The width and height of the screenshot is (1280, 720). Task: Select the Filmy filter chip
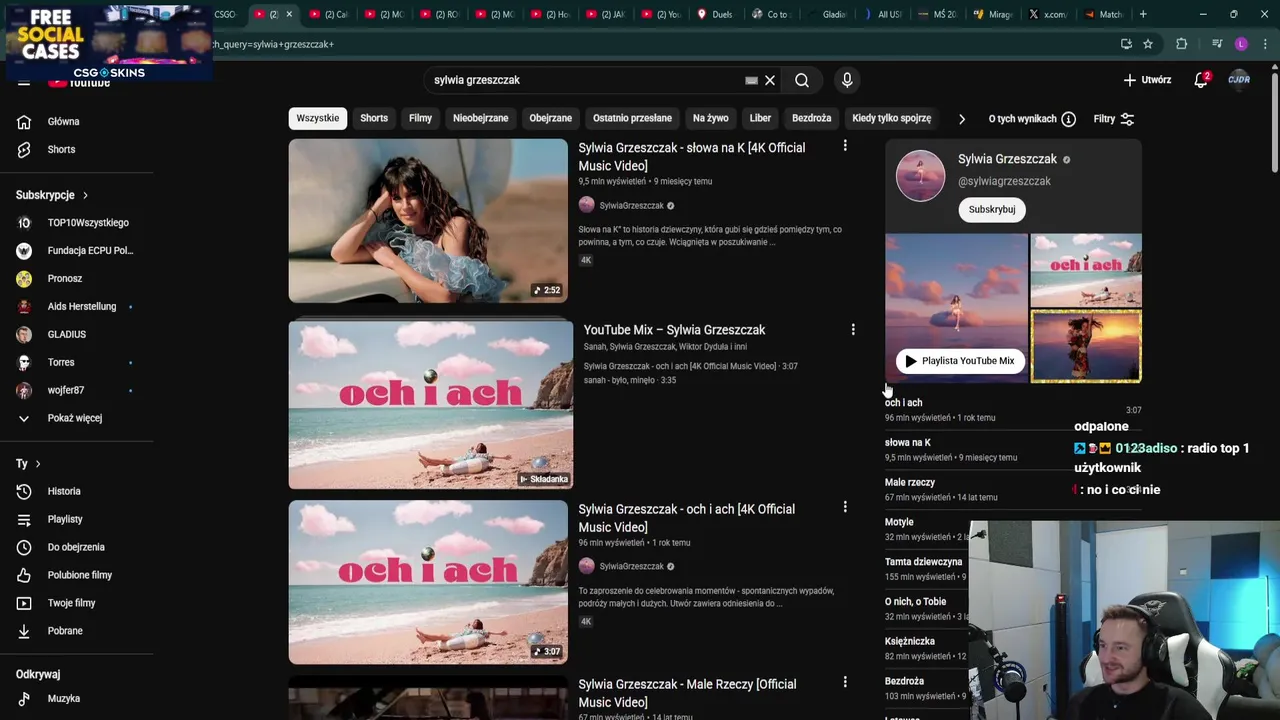click(x=420, y=118)
